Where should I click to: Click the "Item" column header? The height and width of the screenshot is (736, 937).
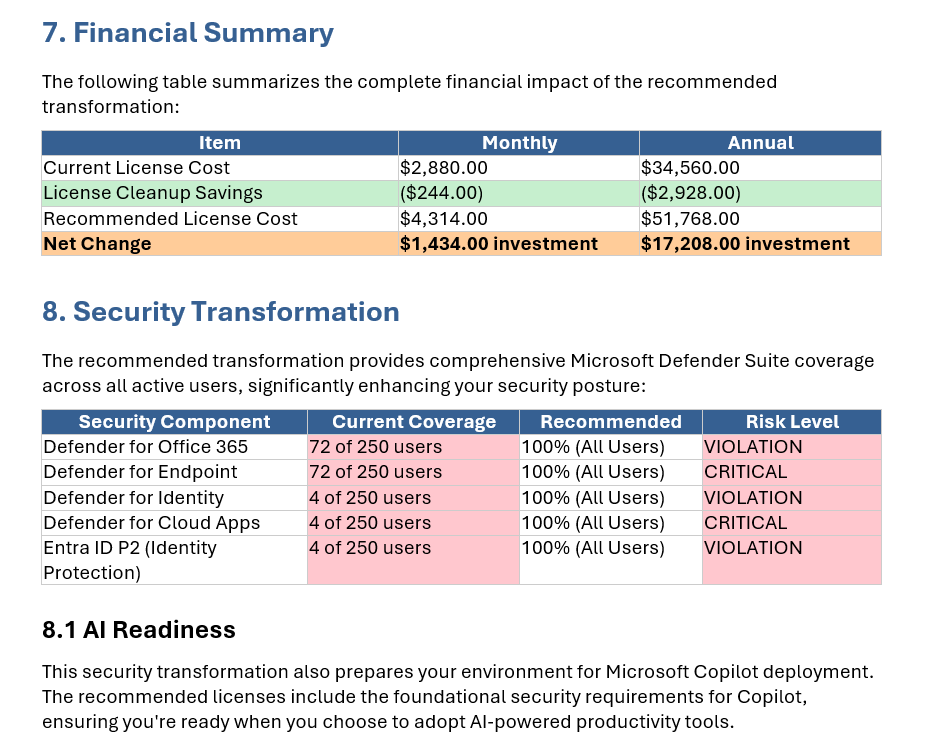click(218, 142)
